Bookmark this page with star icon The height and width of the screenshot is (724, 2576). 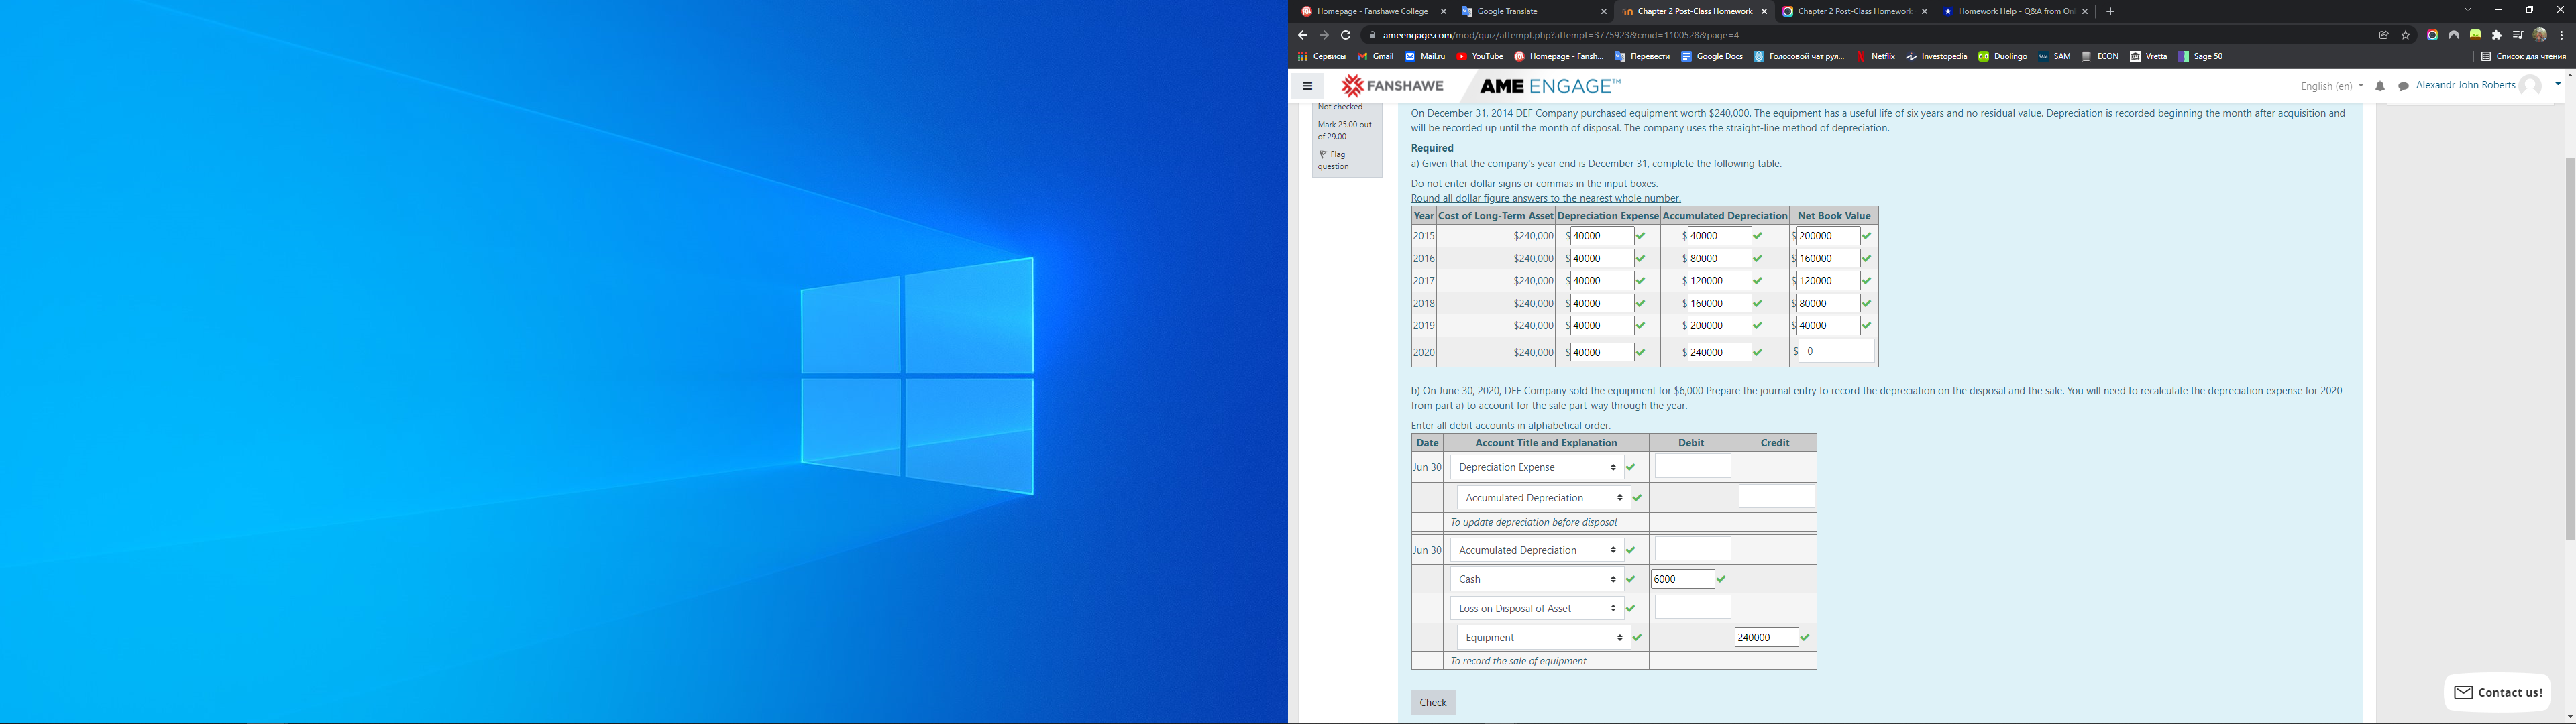(2405, 35)
